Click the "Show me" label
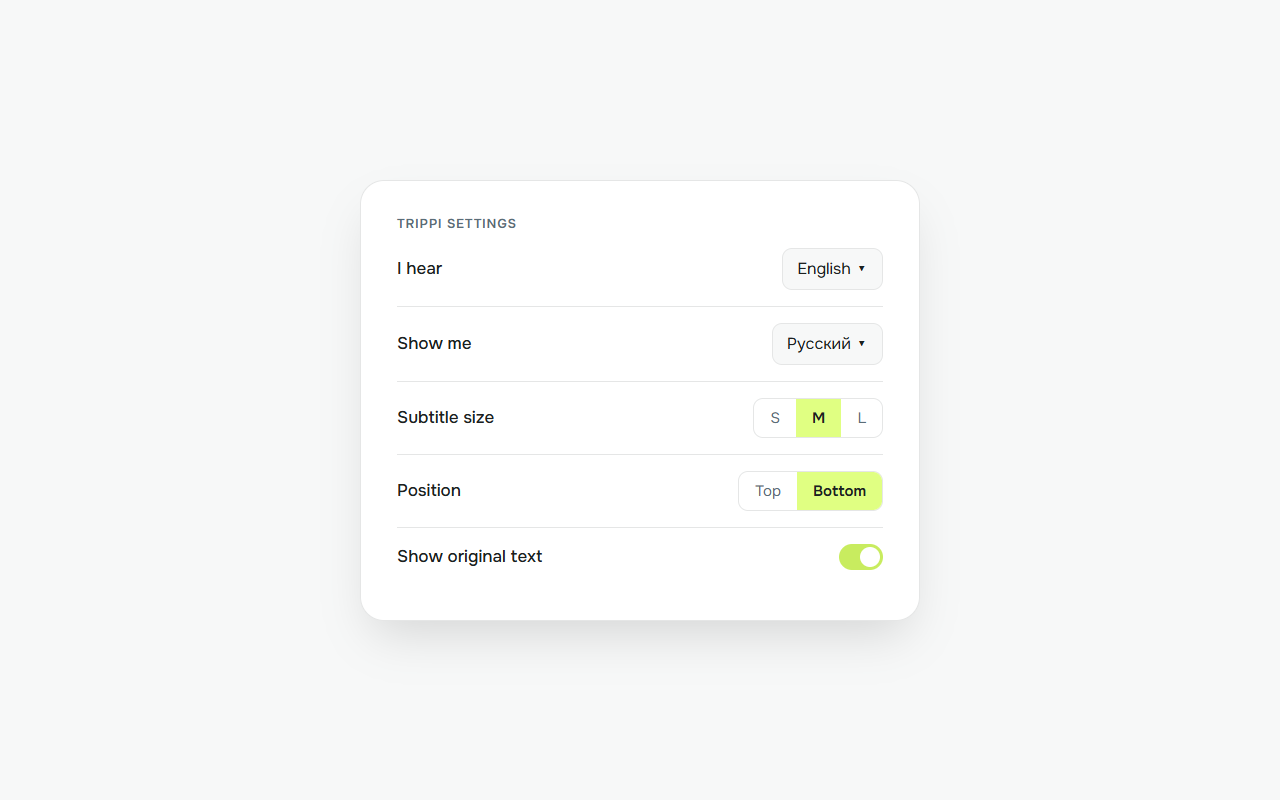The height and width of the screenshot is (800, 1280). [x=434, y=343]
